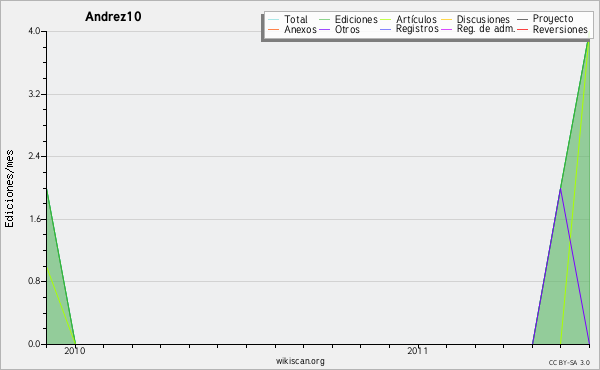Click the 3.2 y-axis value
This screenshot has height=370, width=600.
(34, 94)
